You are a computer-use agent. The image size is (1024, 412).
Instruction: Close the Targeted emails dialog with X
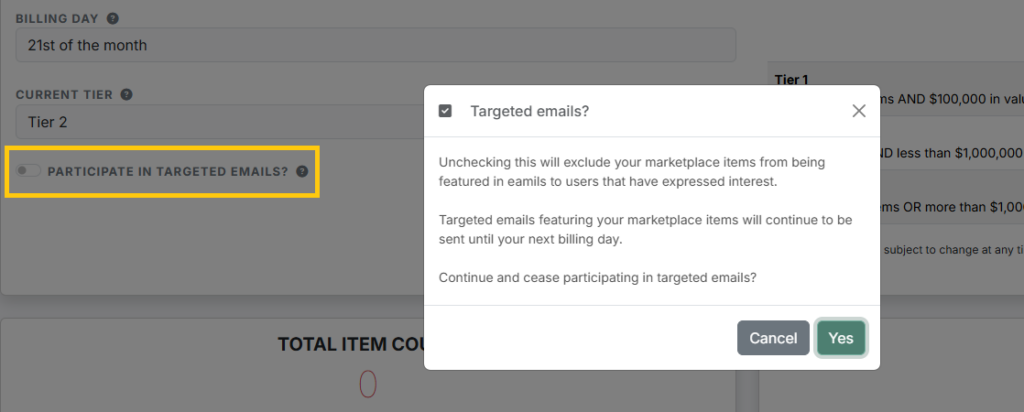[859, 111]
